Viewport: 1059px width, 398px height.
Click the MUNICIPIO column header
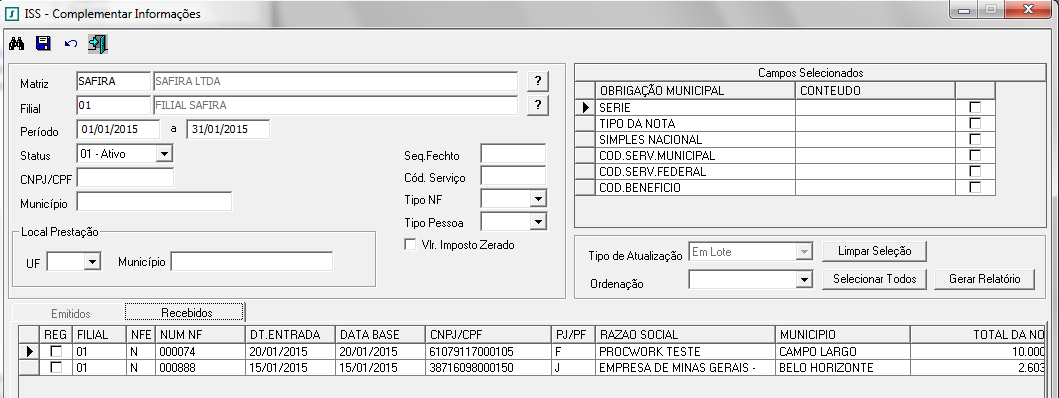[x=842, y=334]
